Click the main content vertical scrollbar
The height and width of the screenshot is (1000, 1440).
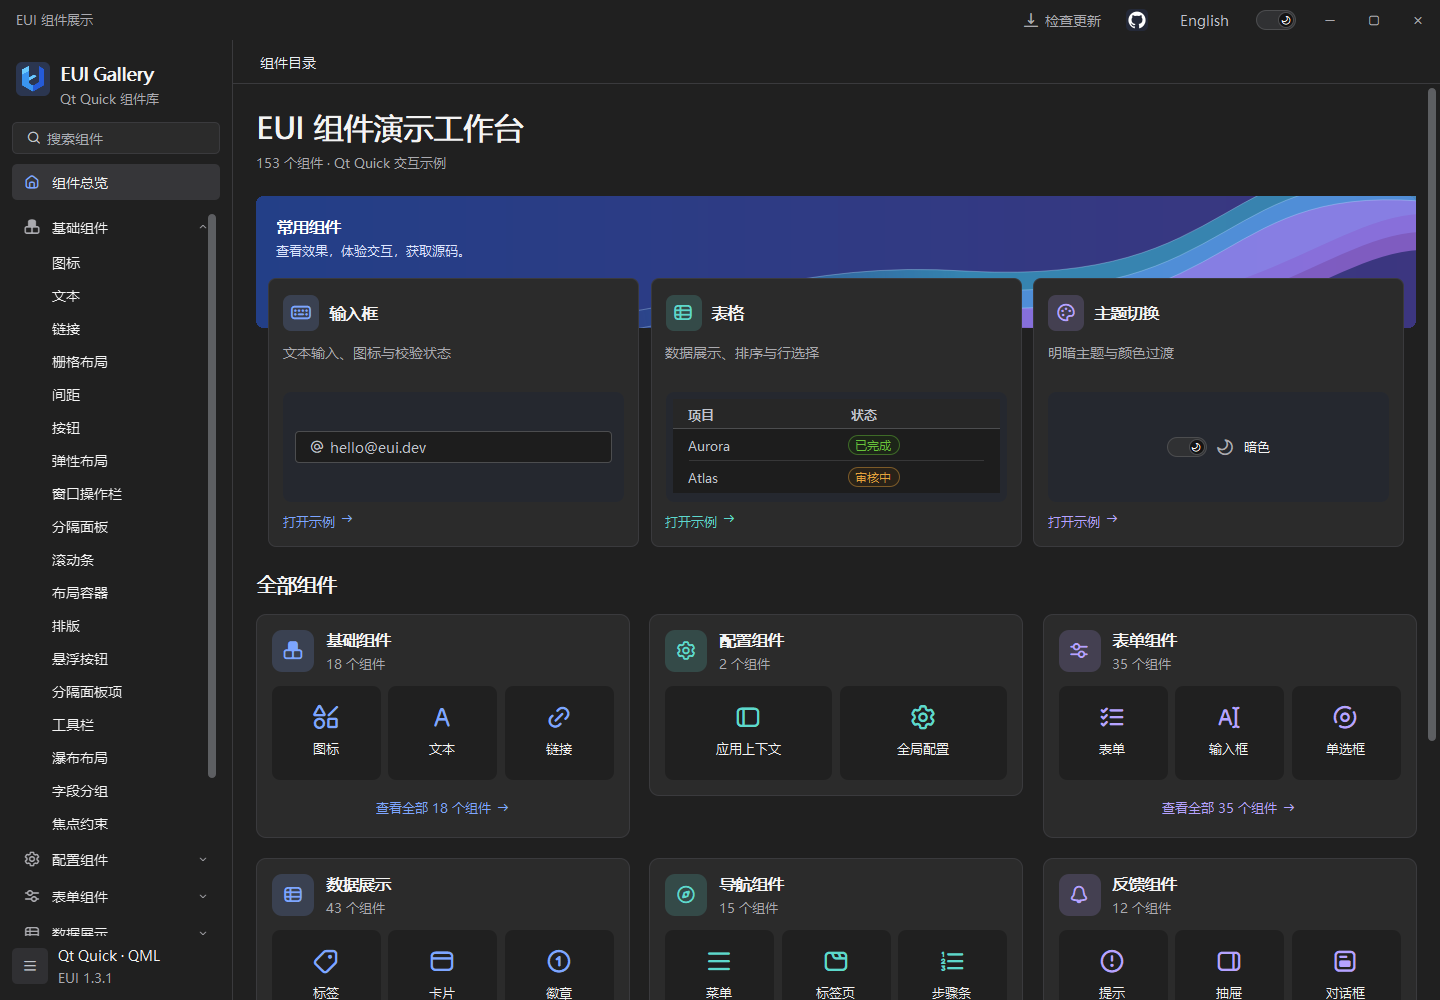[1432, 414]
